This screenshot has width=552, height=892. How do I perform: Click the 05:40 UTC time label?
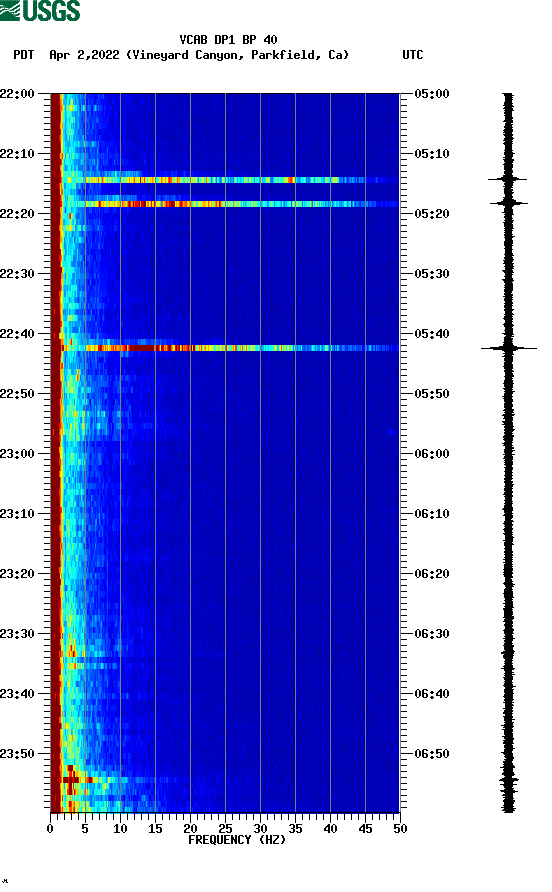(x=432, y=334)
